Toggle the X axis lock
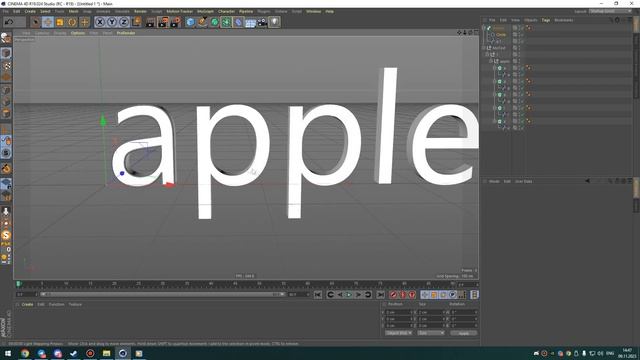The height and width of the screenshot is (360, 640). click(100, 22)
